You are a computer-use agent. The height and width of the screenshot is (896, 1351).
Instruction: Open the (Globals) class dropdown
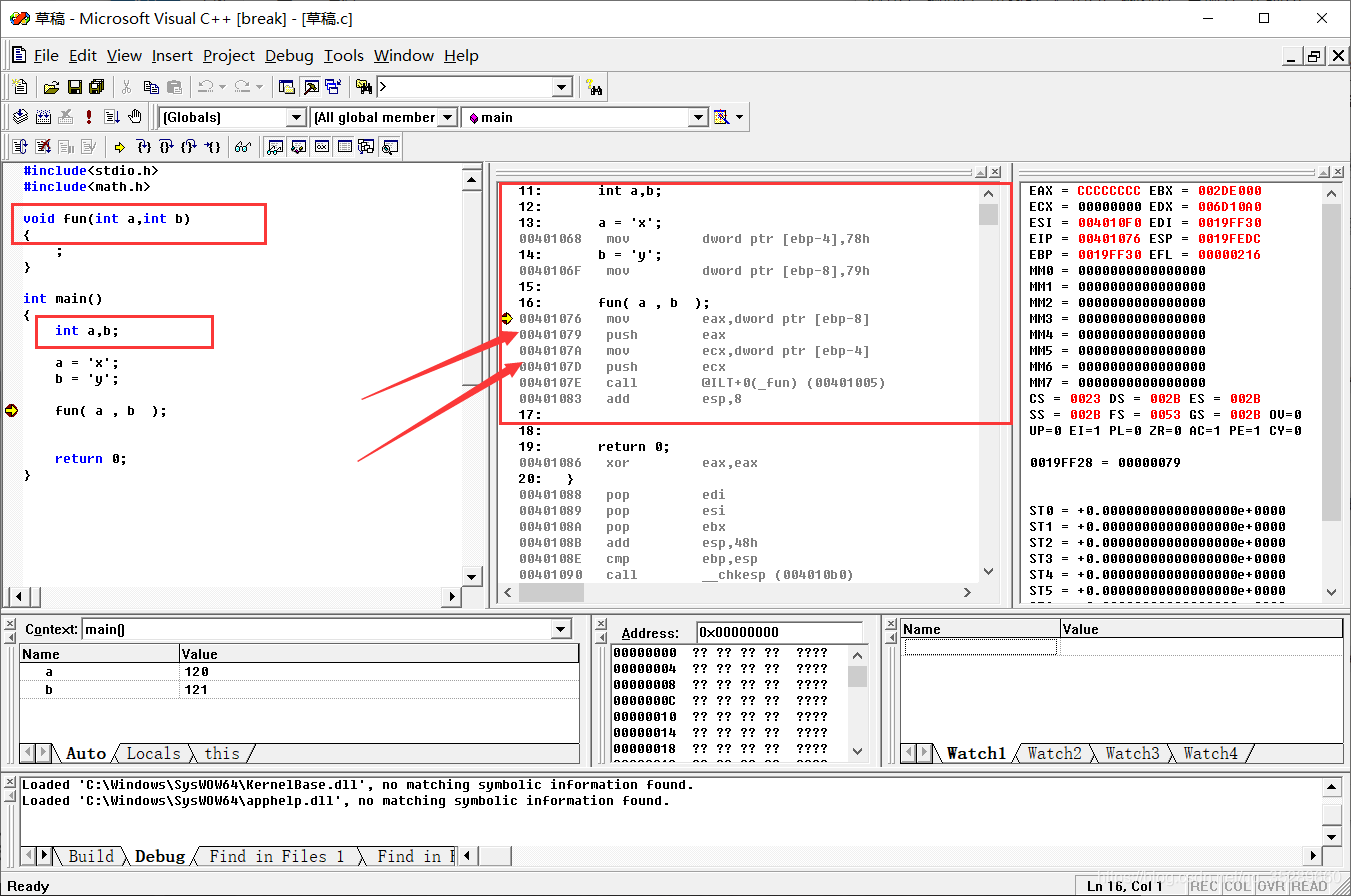[x=296, y=117]
